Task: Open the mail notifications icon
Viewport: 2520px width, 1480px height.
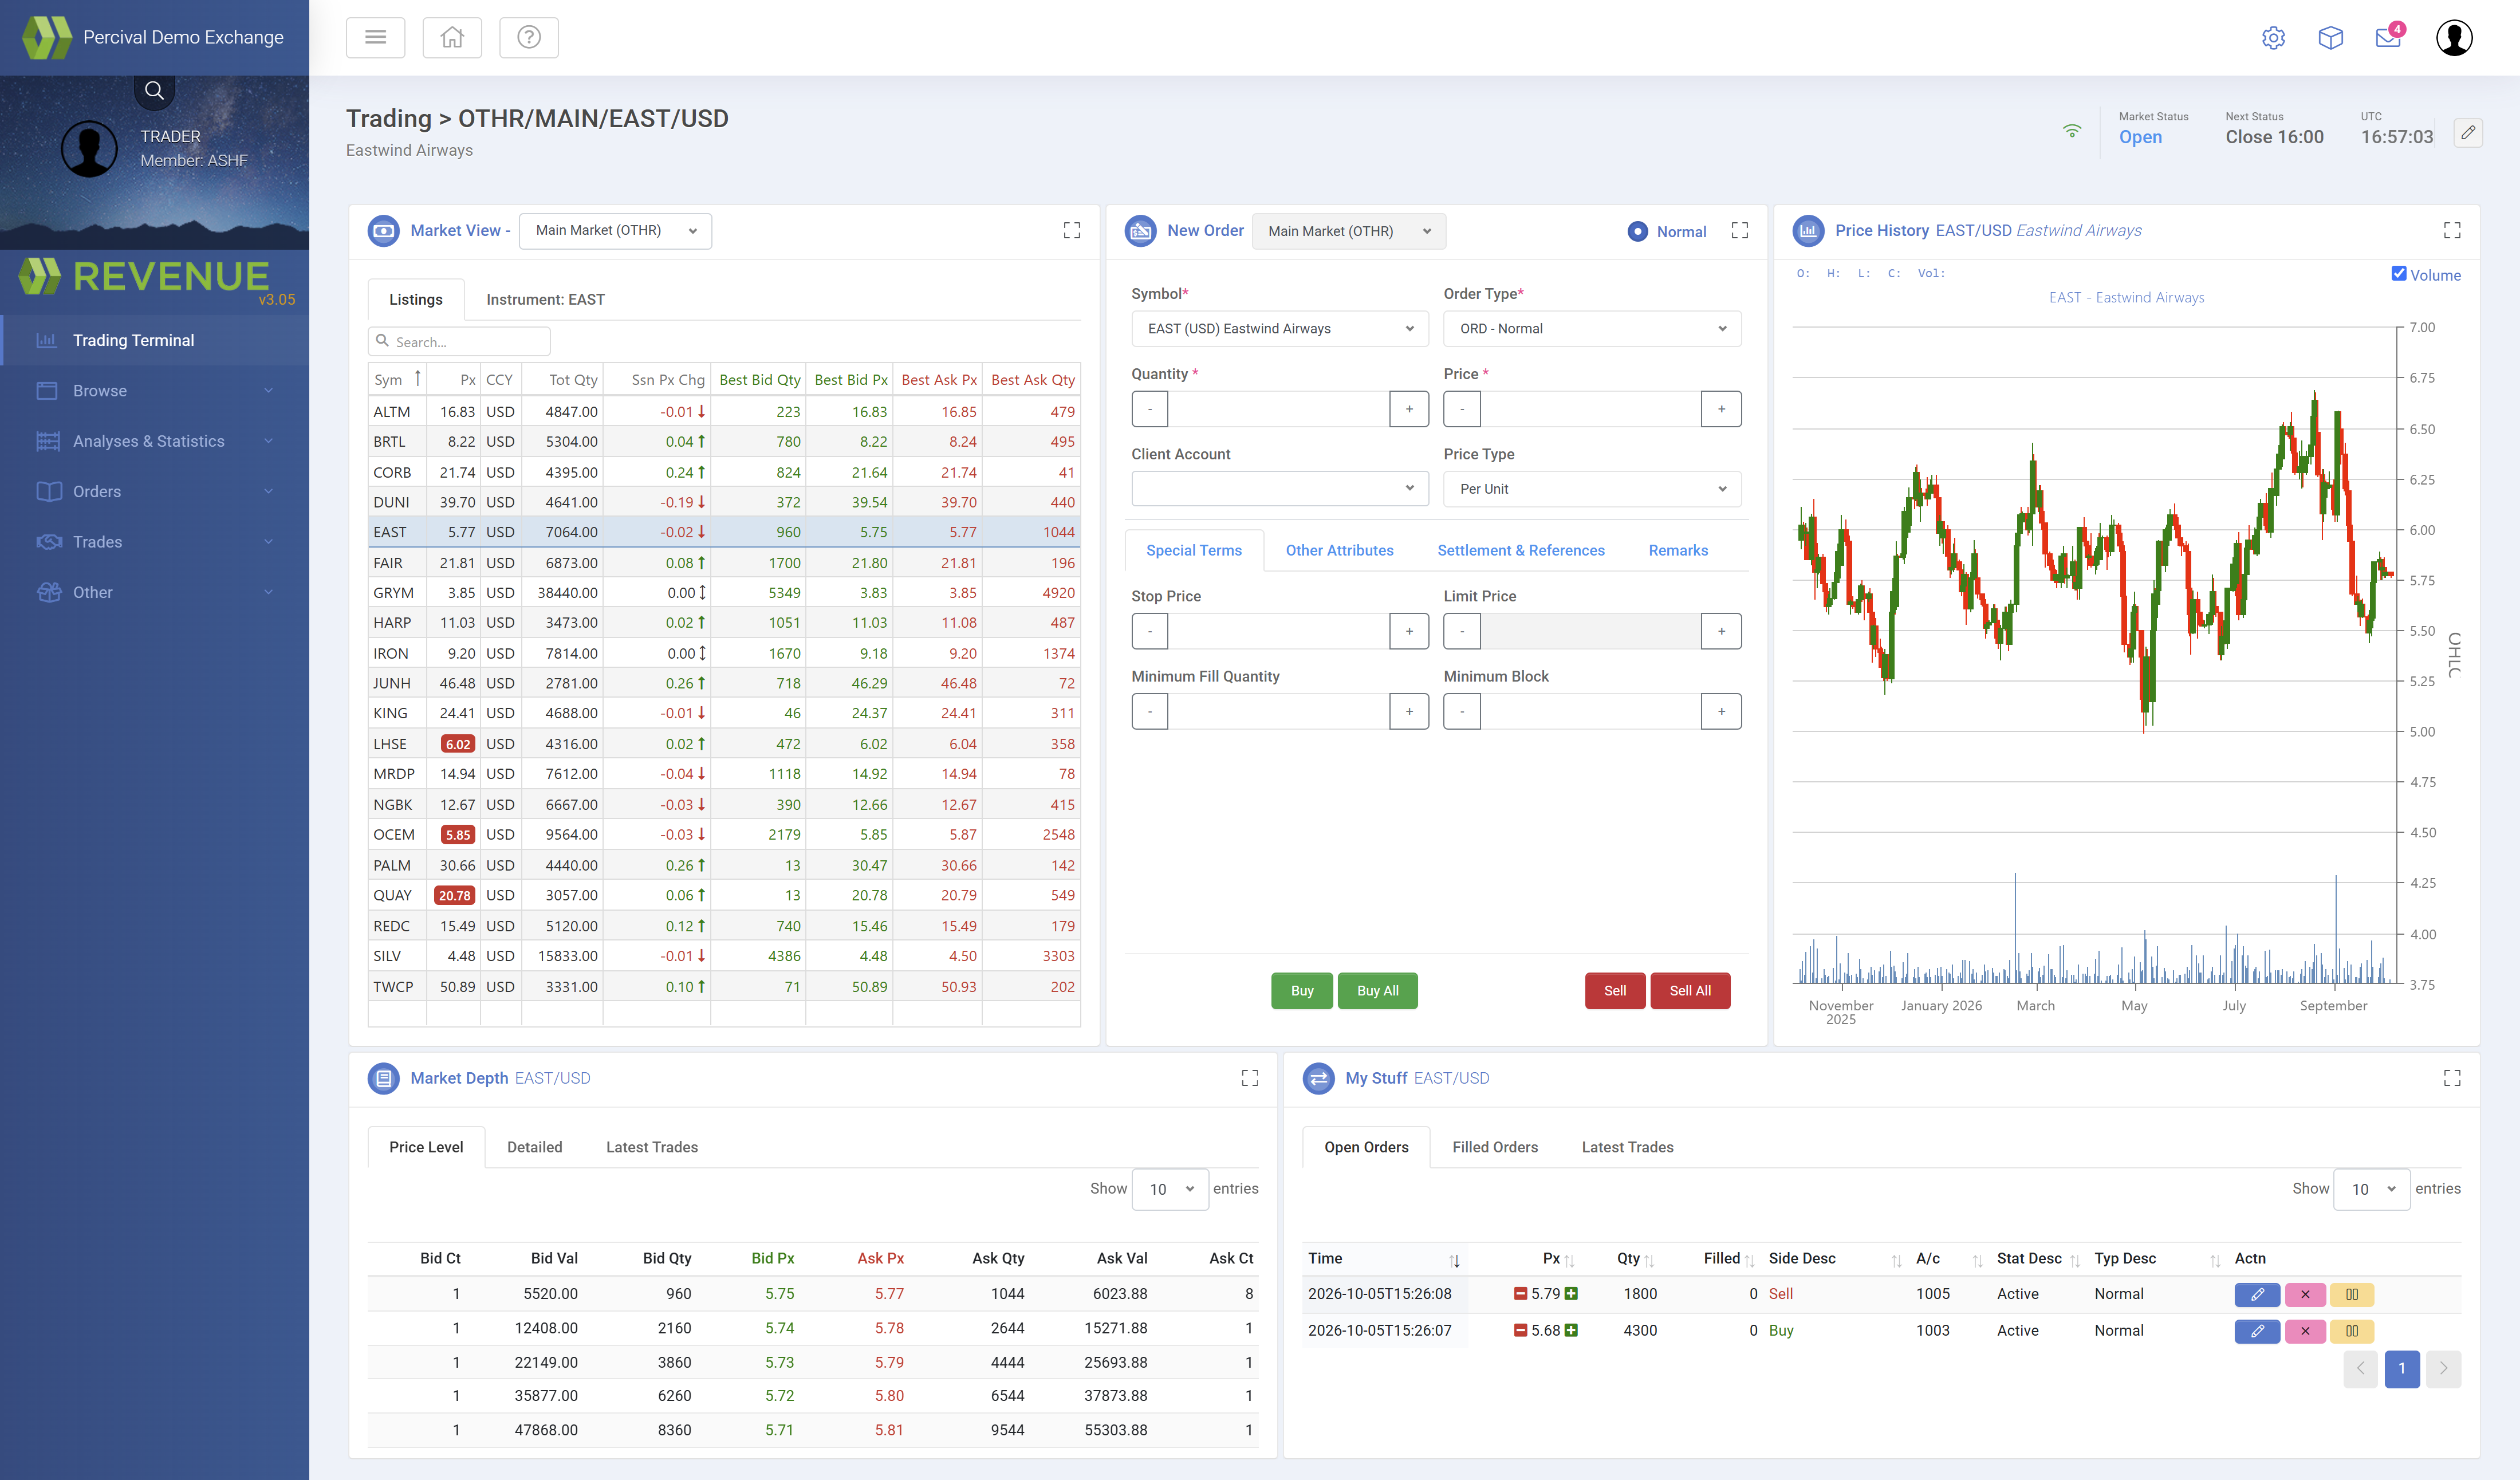Action: [2388, 37]
